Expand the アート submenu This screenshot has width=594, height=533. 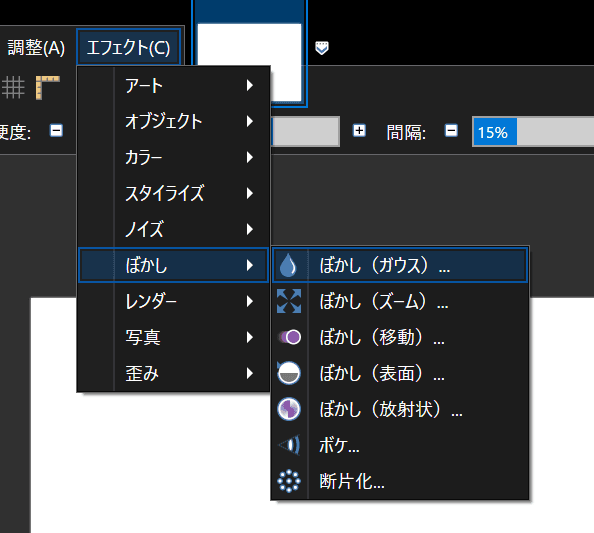pos(174,85)
